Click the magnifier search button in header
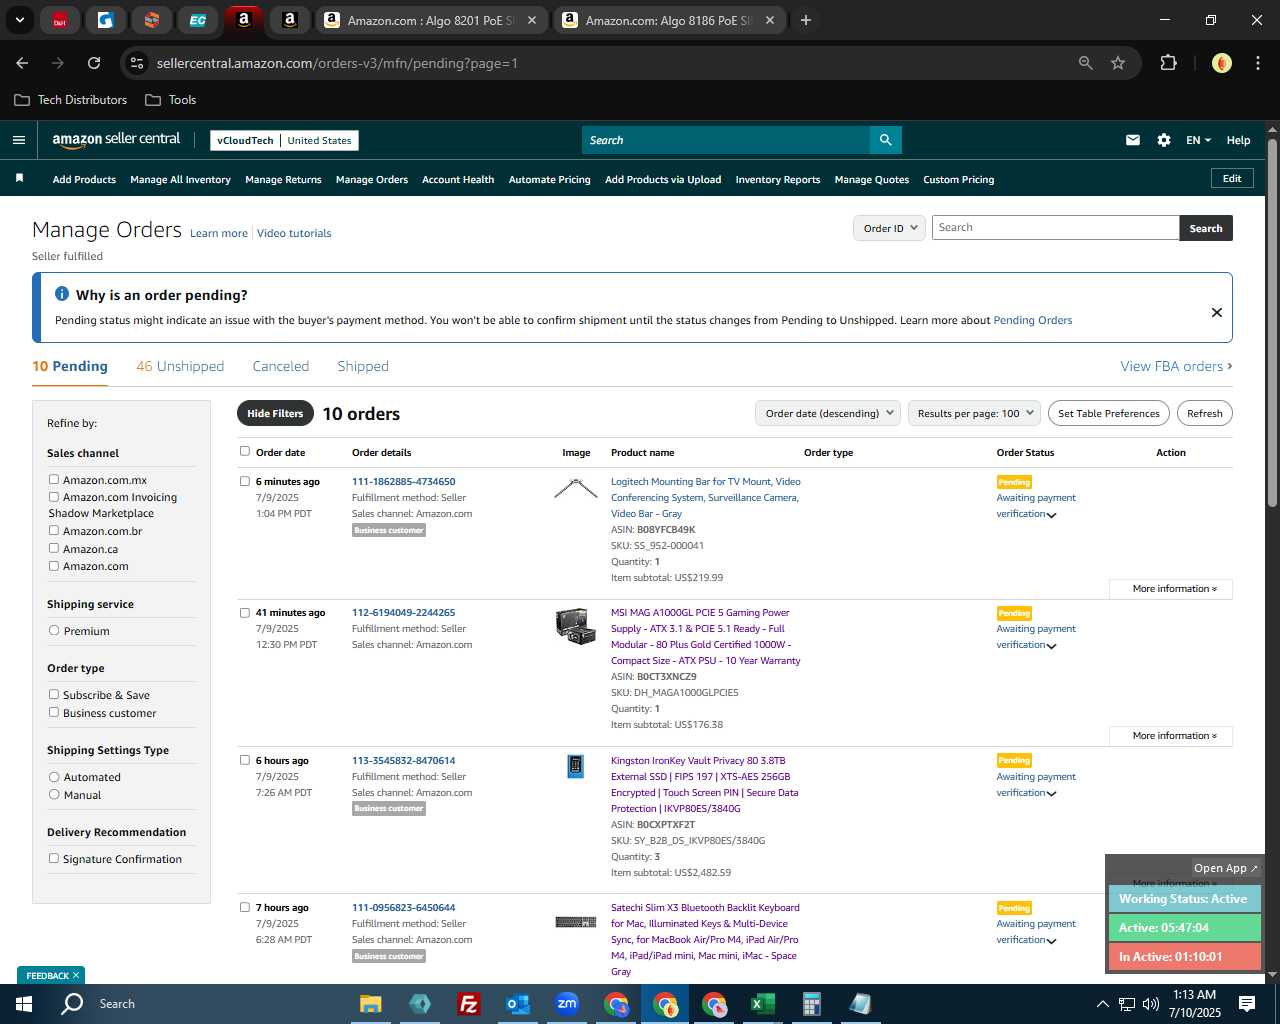The image size is (1280, 1024). (x=885, y=140)
